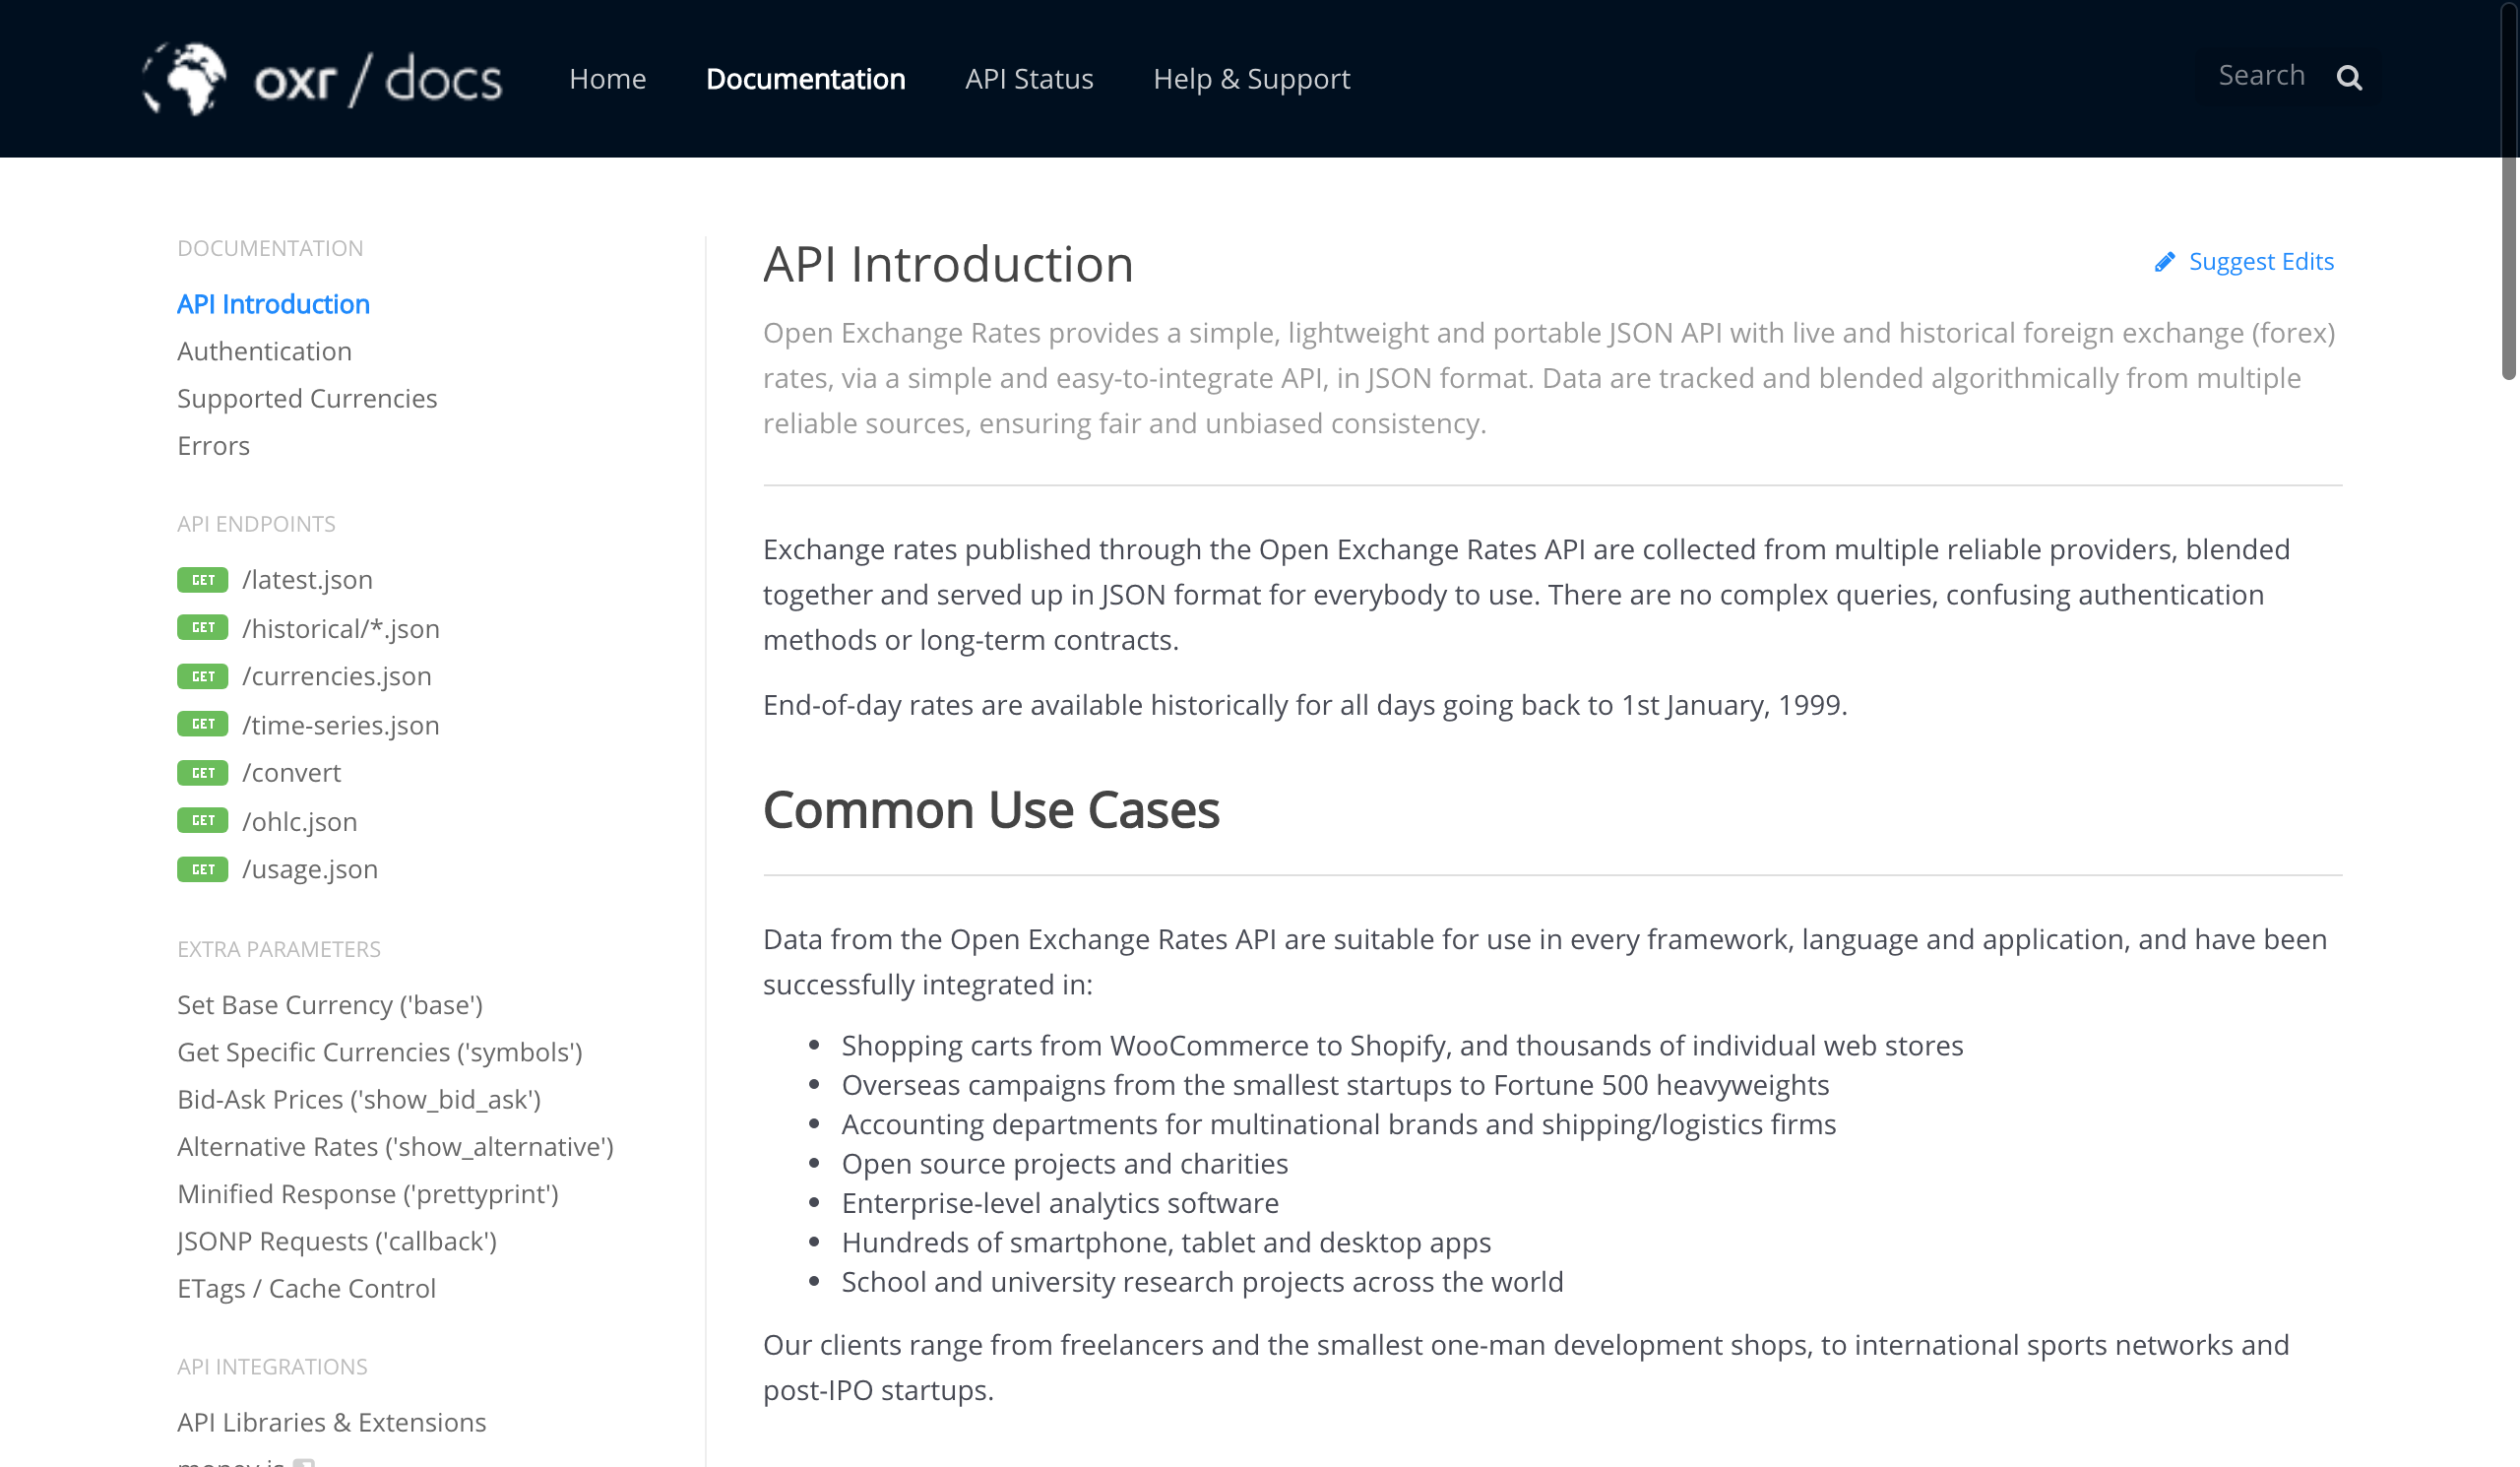Open Alternative Rates ('show_alternative') page
Screen dimensions: 2520x1467
click(395, 1147)
